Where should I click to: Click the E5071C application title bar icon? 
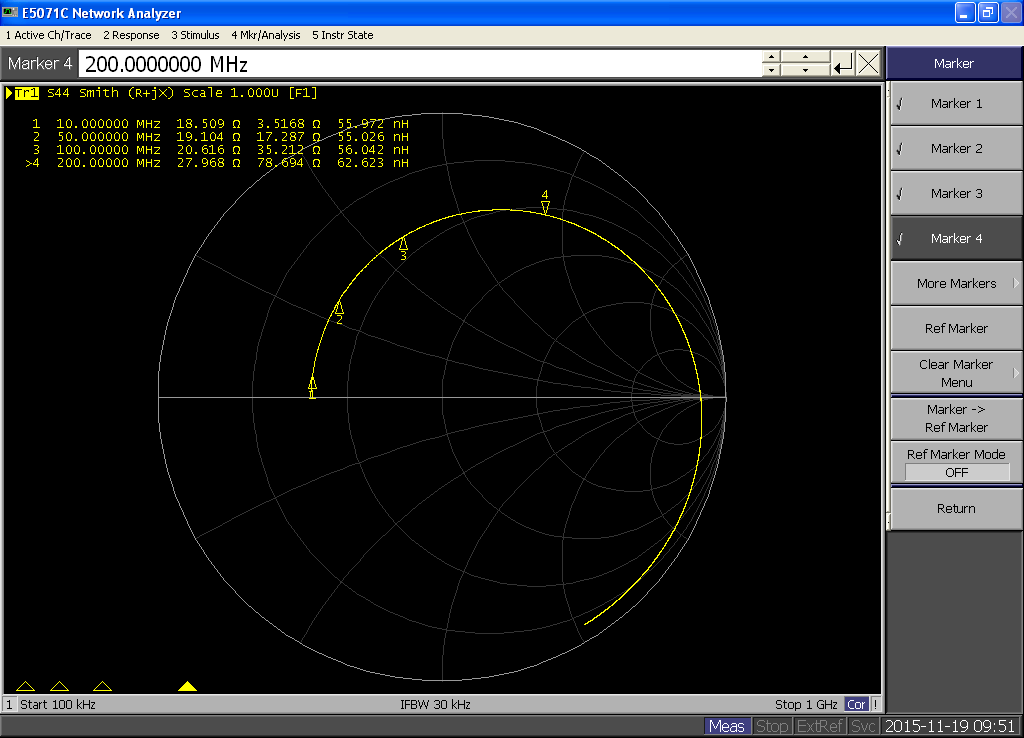click(x=10, y=12)
